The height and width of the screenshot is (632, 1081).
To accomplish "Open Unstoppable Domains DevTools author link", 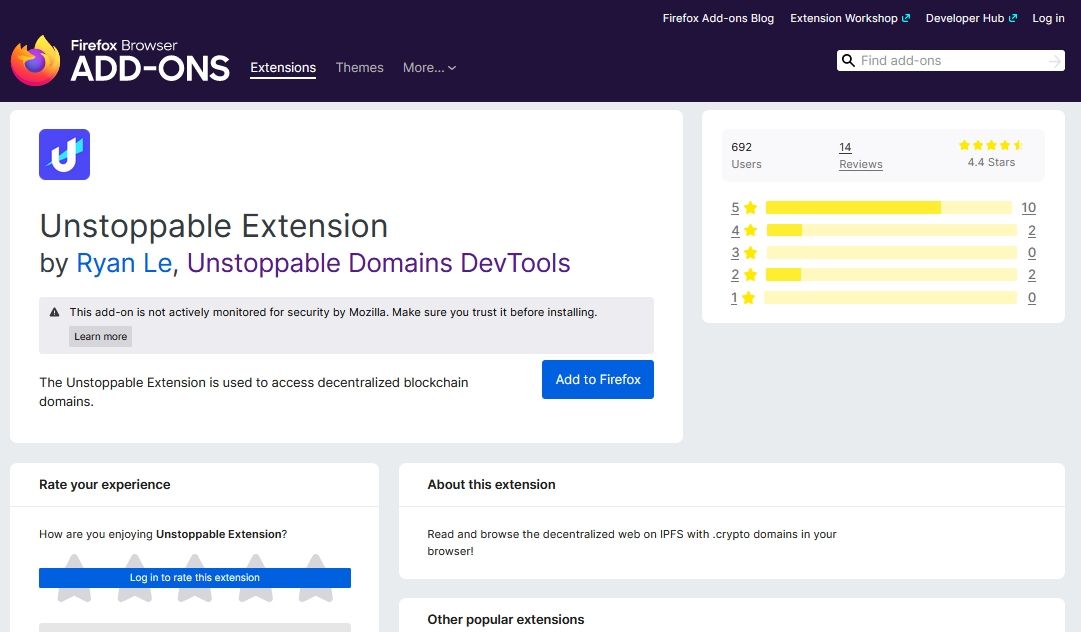I will (x=378, y=263).
